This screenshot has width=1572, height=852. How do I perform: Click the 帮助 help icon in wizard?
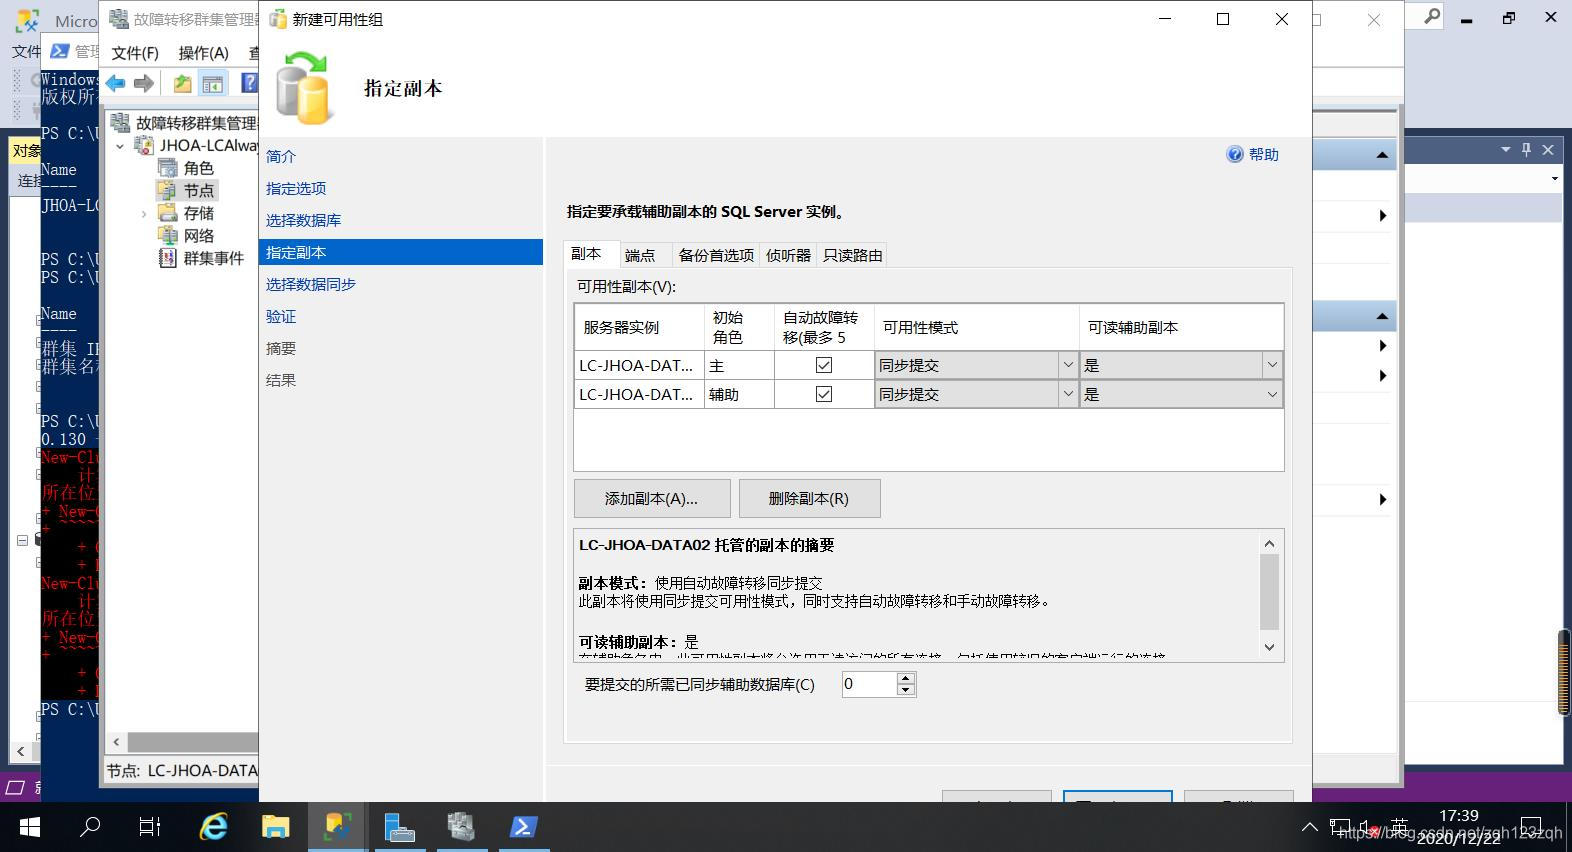point(1253,154)
